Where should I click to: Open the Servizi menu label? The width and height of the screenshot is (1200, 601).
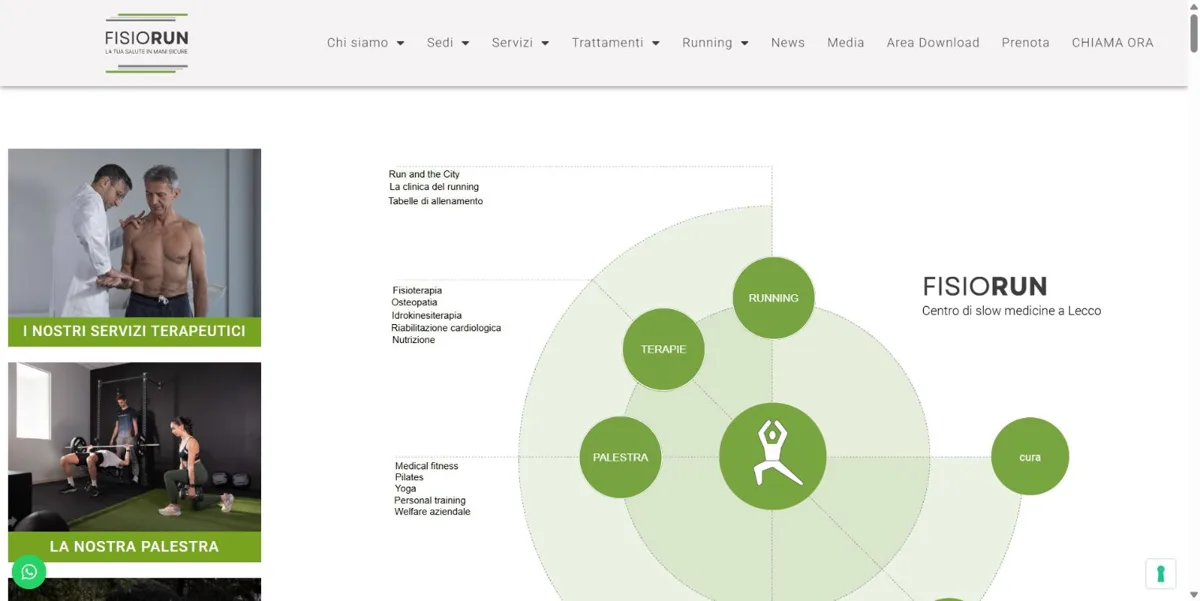[x=512, y=43]
